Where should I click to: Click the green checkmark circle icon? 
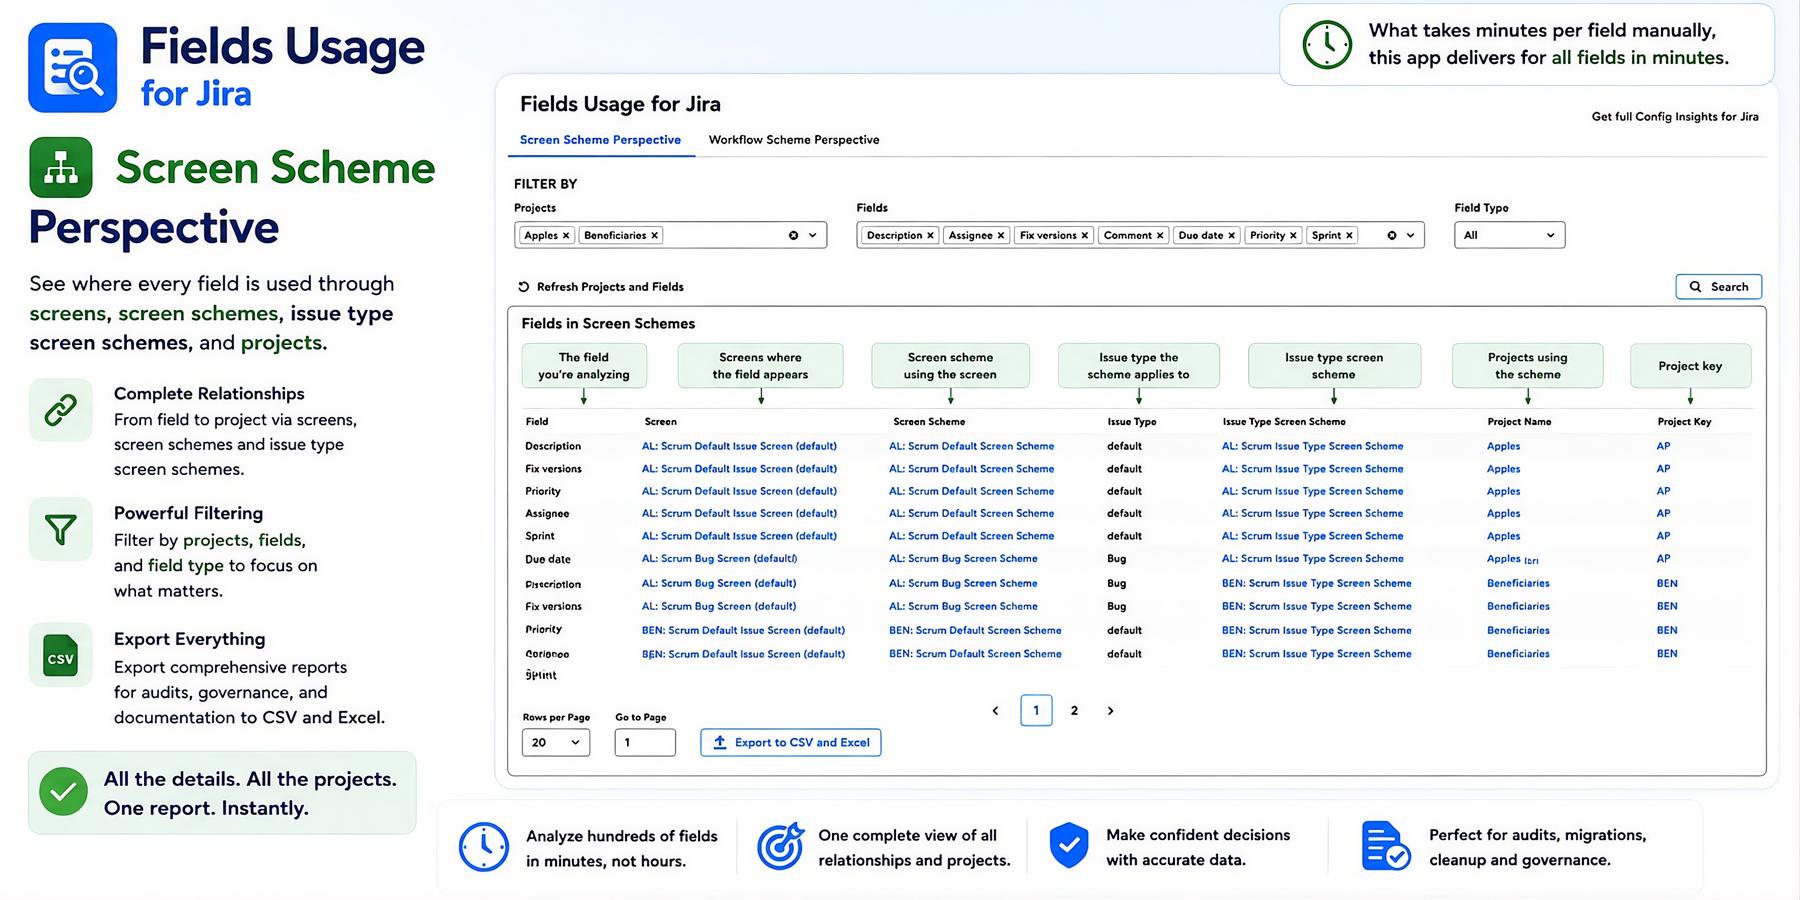point(63,792)
